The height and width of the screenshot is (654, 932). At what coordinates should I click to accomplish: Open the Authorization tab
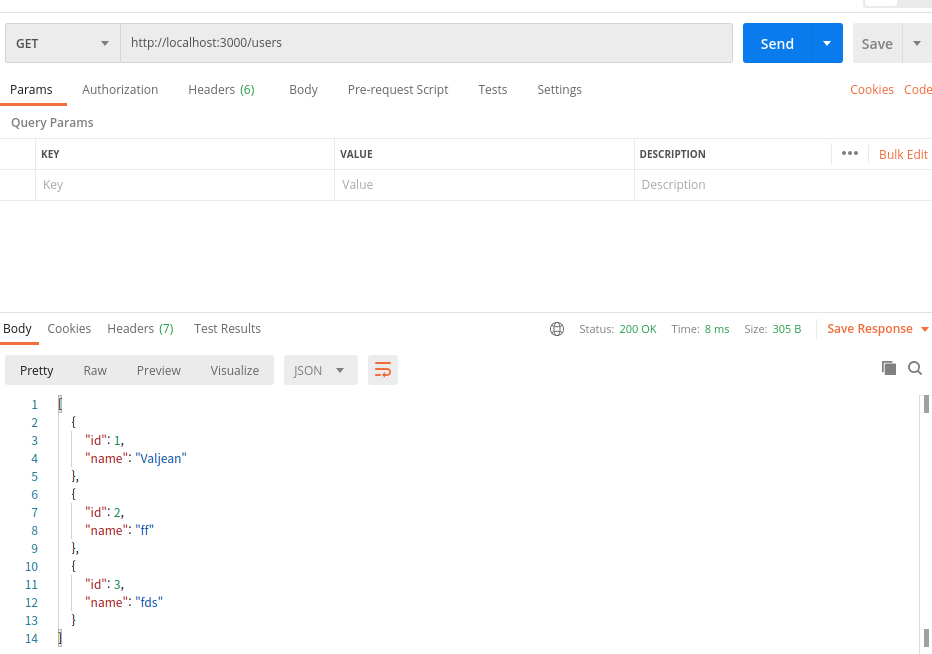(x=120, y=90)
